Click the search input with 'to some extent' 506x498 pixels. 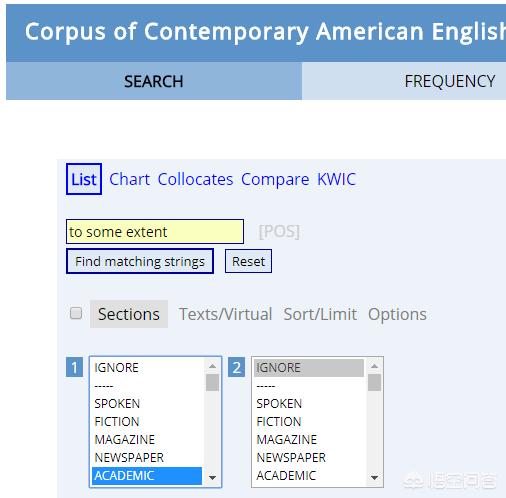(x=155, y=231)
